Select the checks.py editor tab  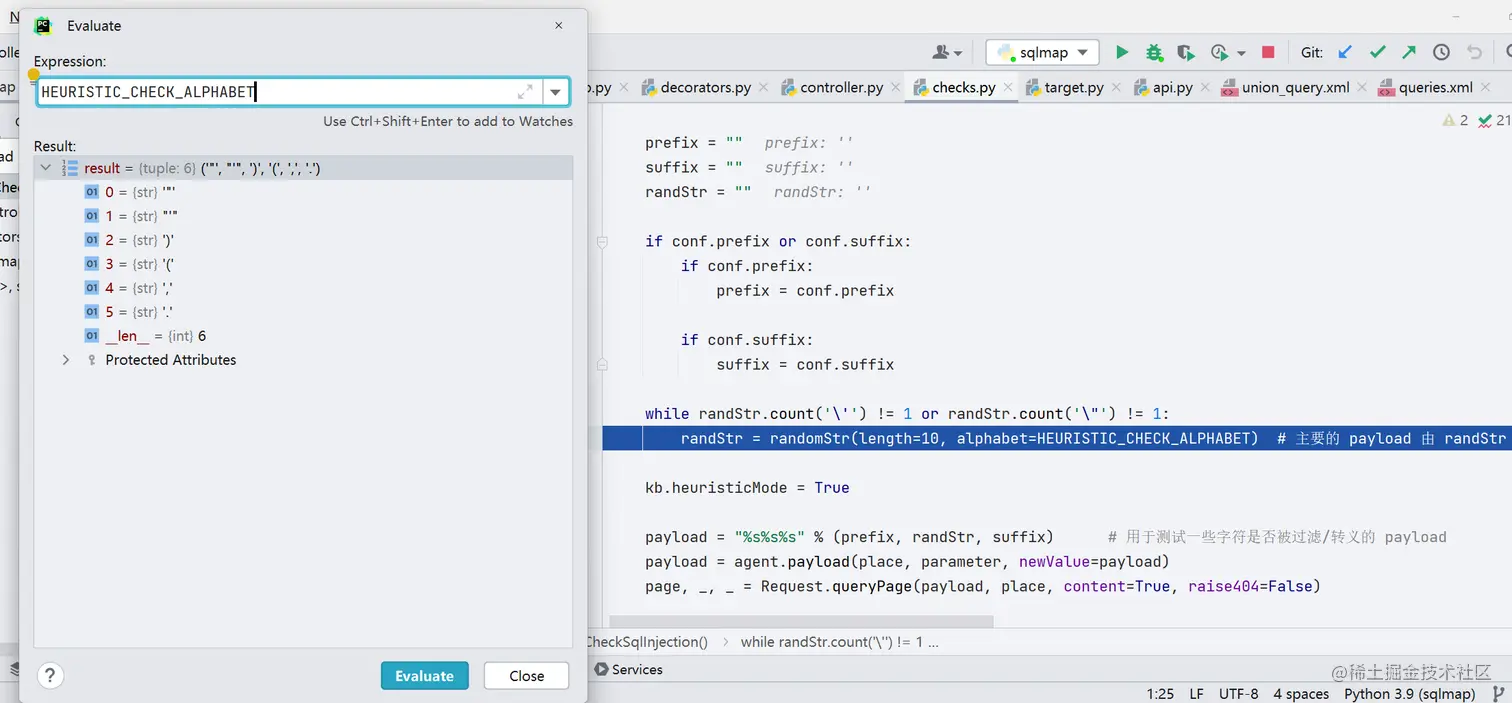pyautogui.click(x=963, y=88)
